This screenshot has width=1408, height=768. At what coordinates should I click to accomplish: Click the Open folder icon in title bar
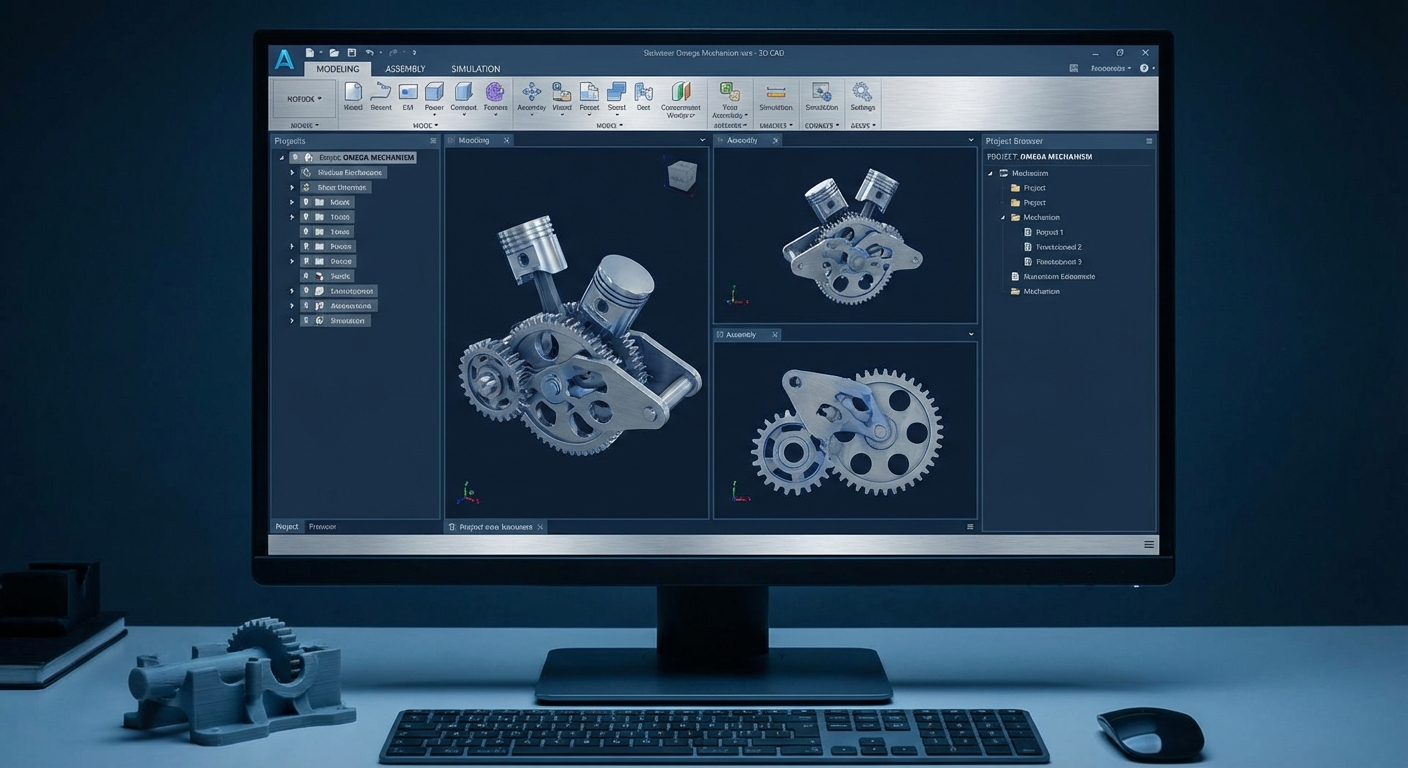(334, 52)
